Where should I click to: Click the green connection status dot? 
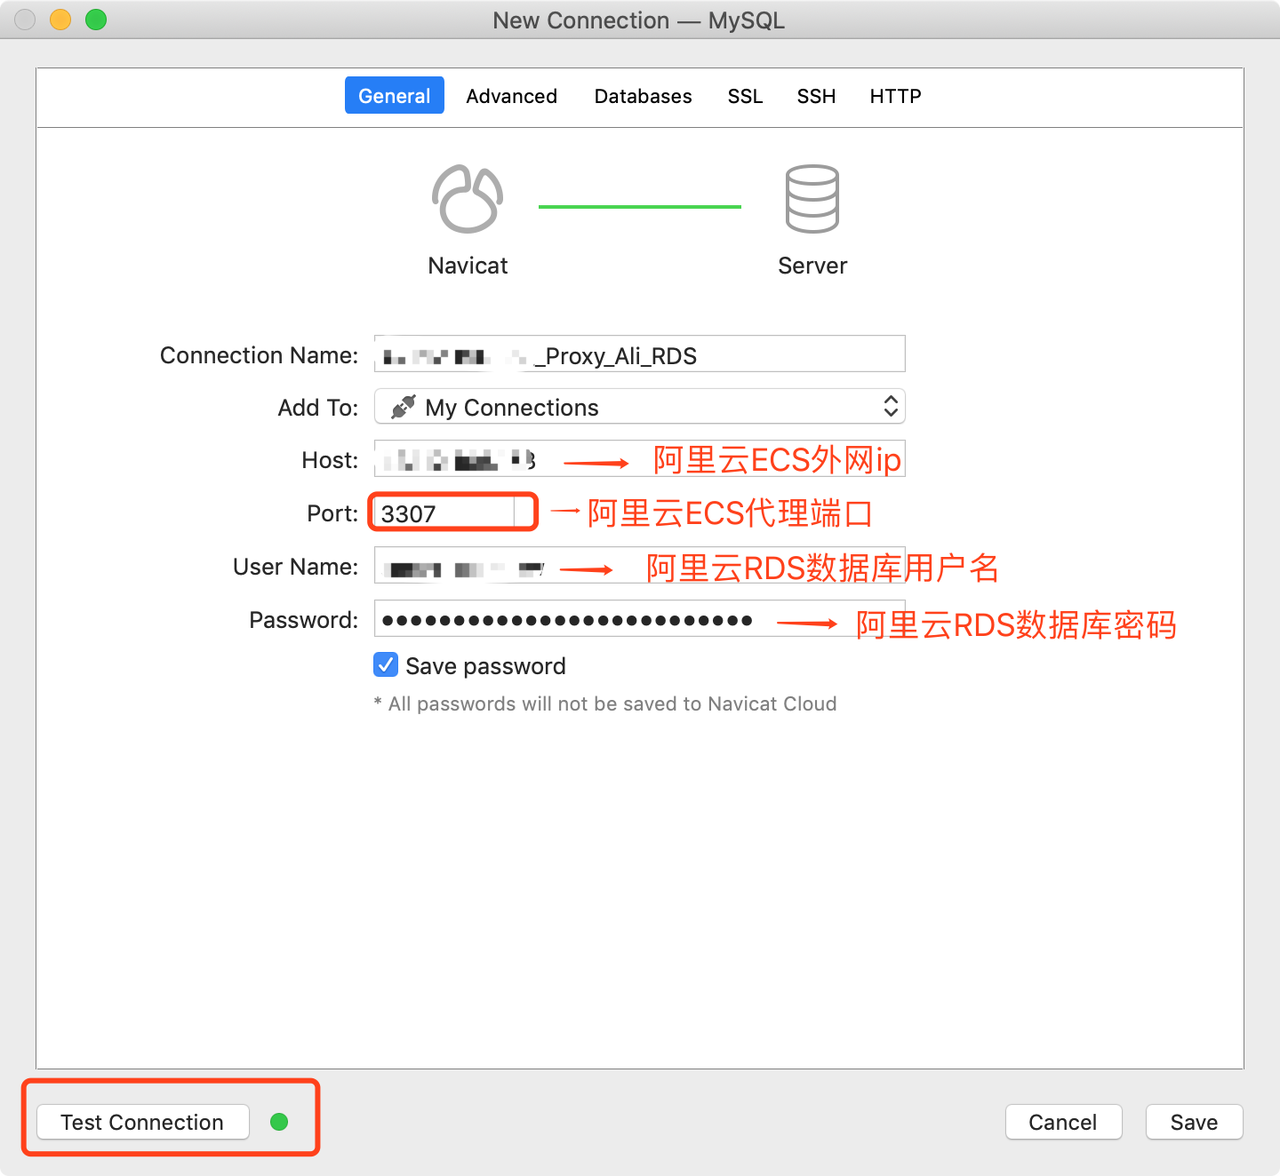[279, 1122]
